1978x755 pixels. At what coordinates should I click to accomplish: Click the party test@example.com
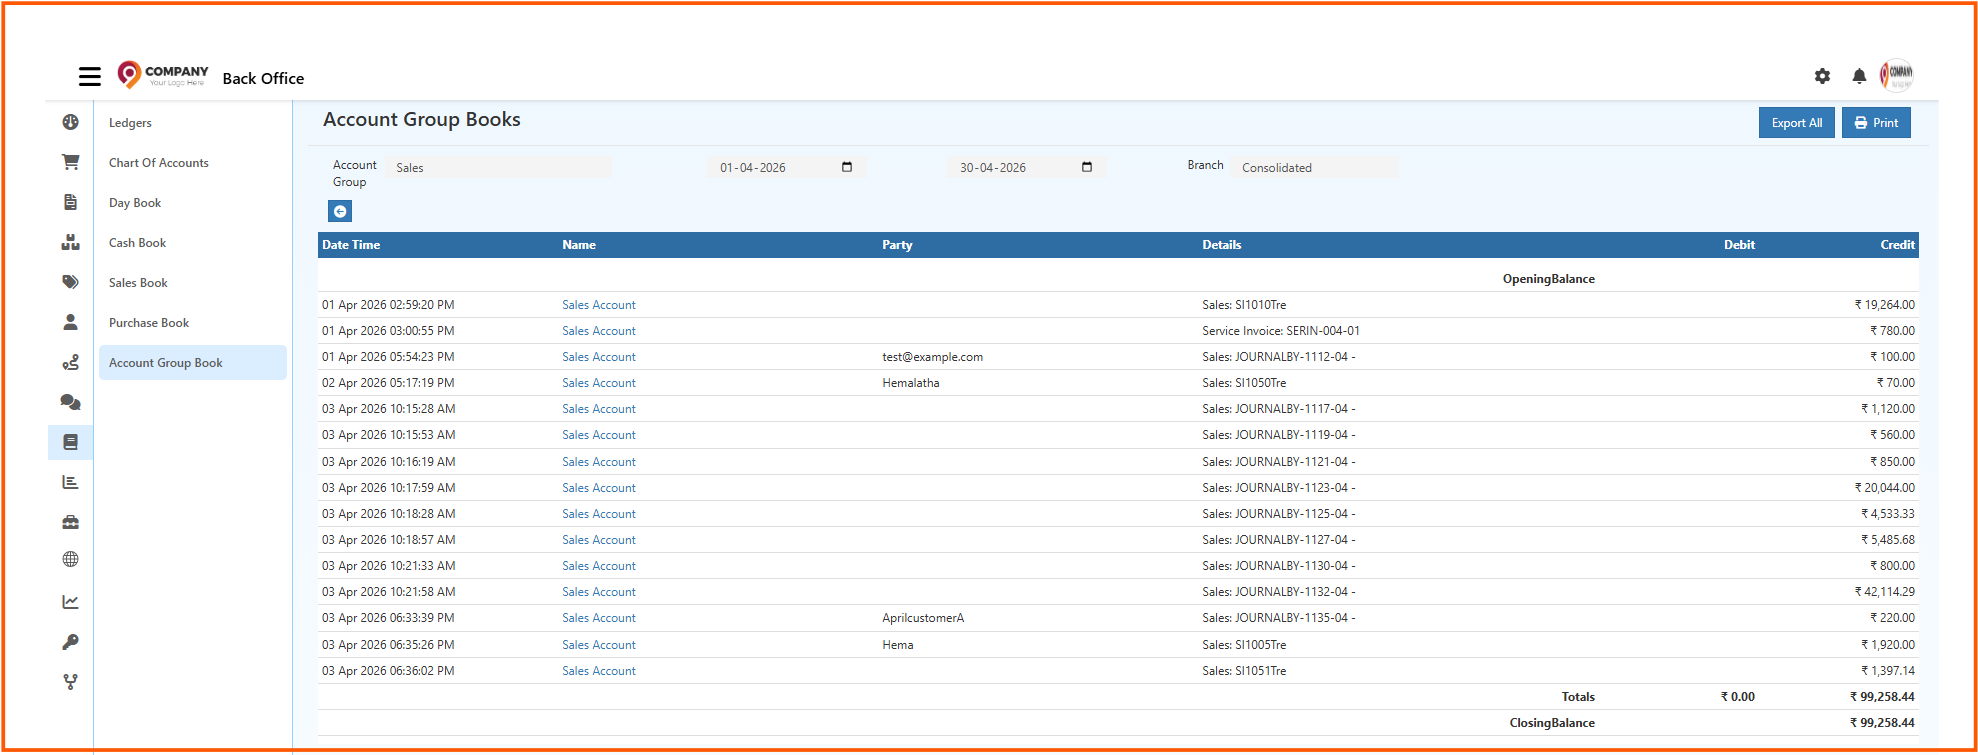[x=932, y=357]
